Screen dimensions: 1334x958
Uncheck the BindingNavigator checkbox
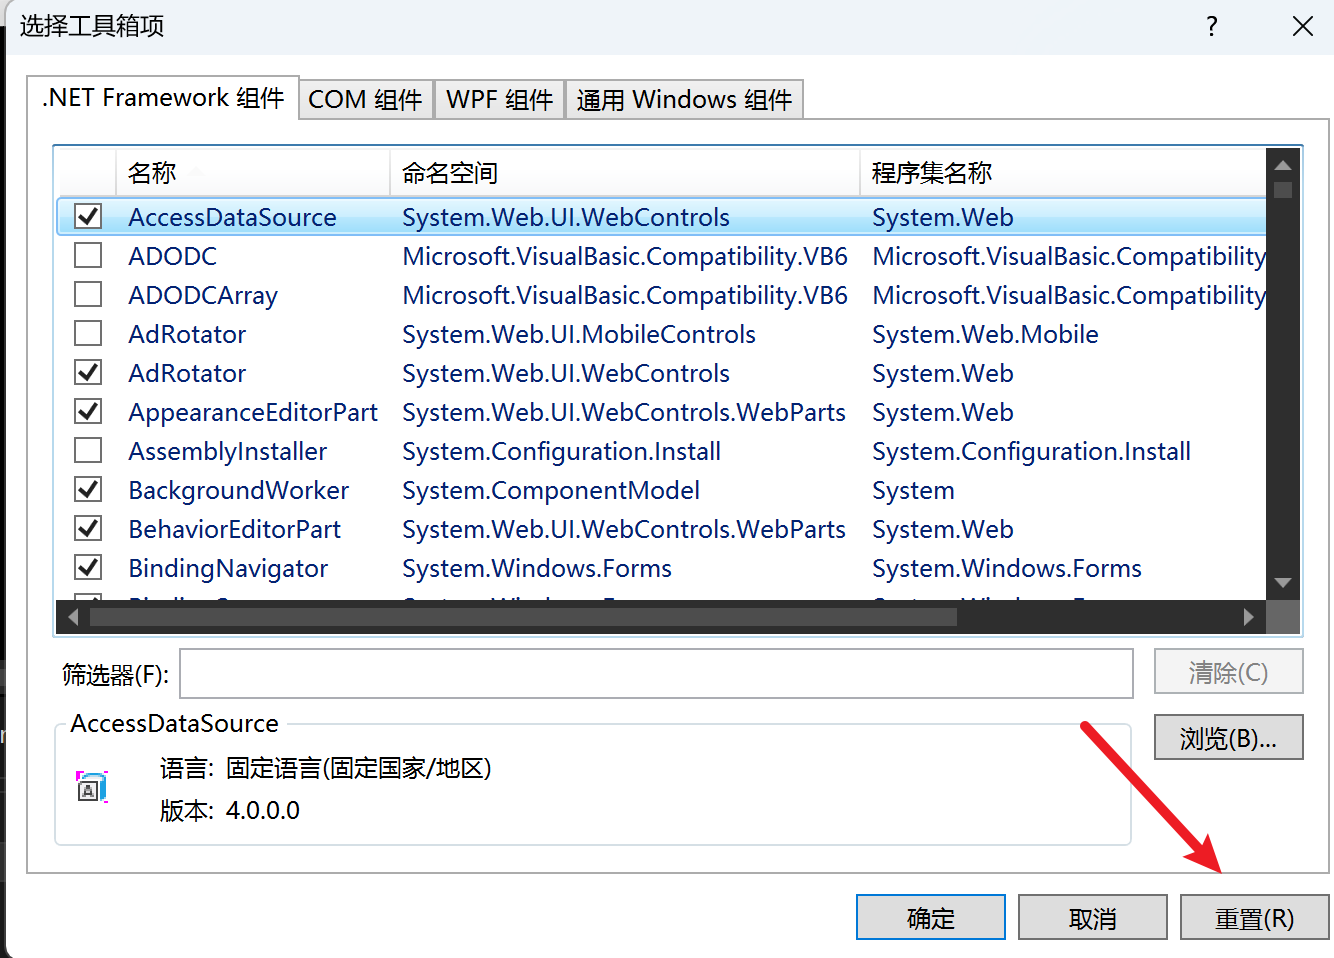point(88,568)
